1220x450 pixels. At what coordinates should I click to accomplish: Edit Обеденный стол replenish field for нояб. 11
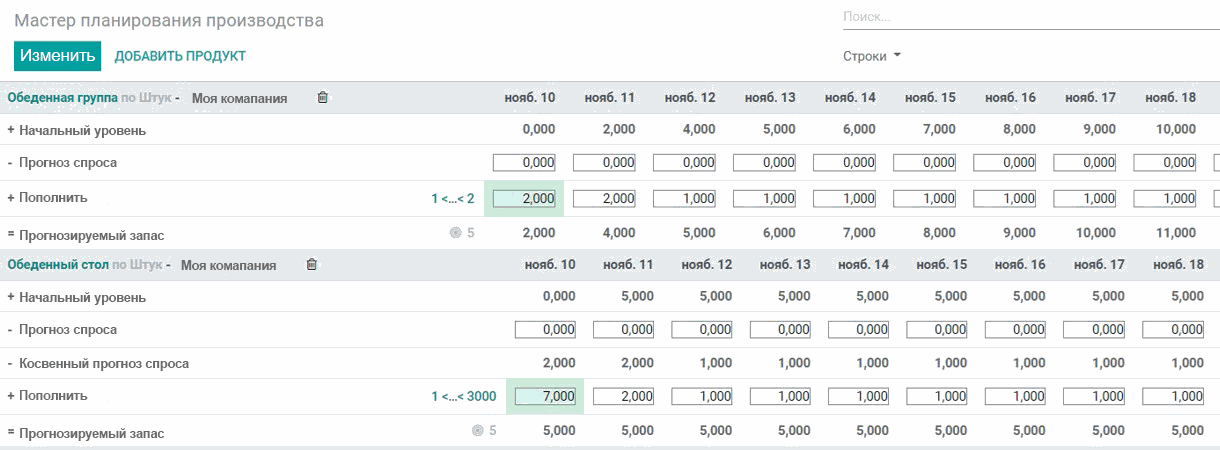[624, 396]
